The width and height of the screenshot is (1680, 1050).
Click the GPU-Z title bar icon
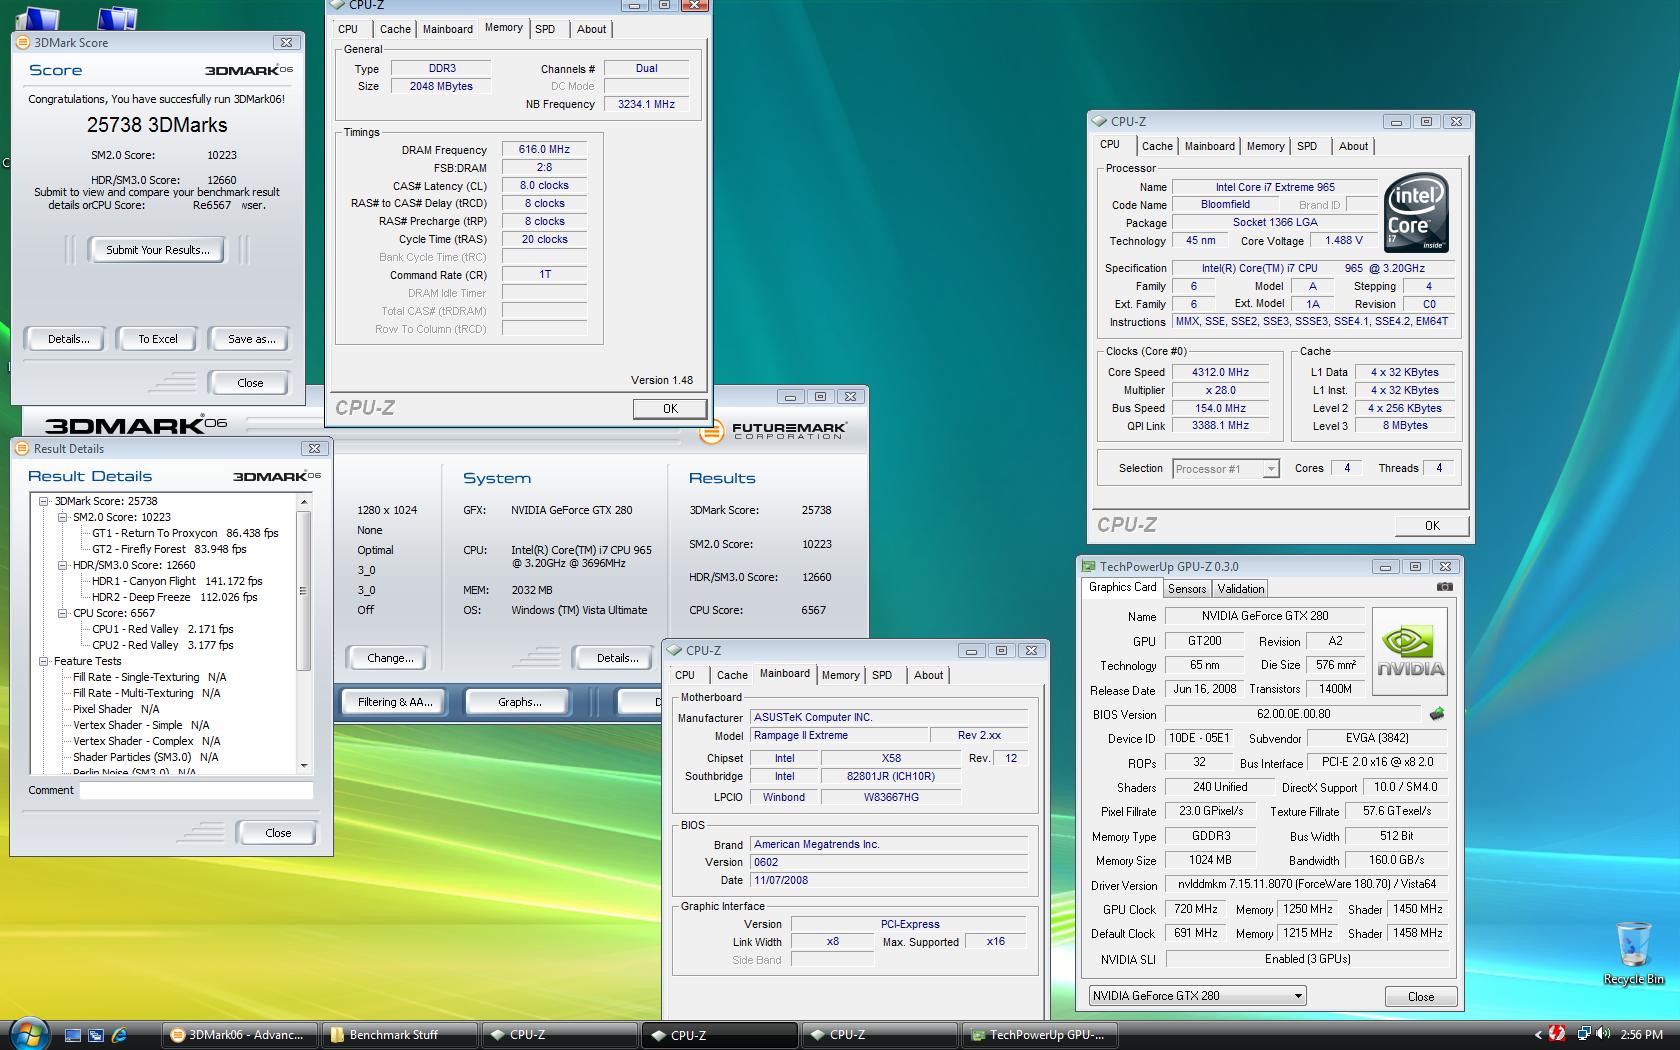click(x=1089, y=567)
